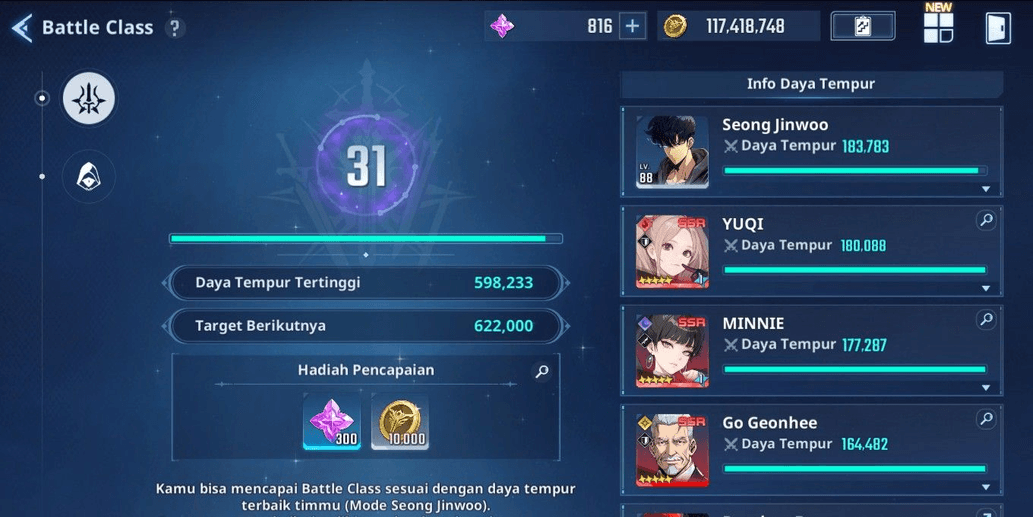1033x517 pixels.
Task: Open MINNIE's magnifier details icon
Action: [986, 320]
